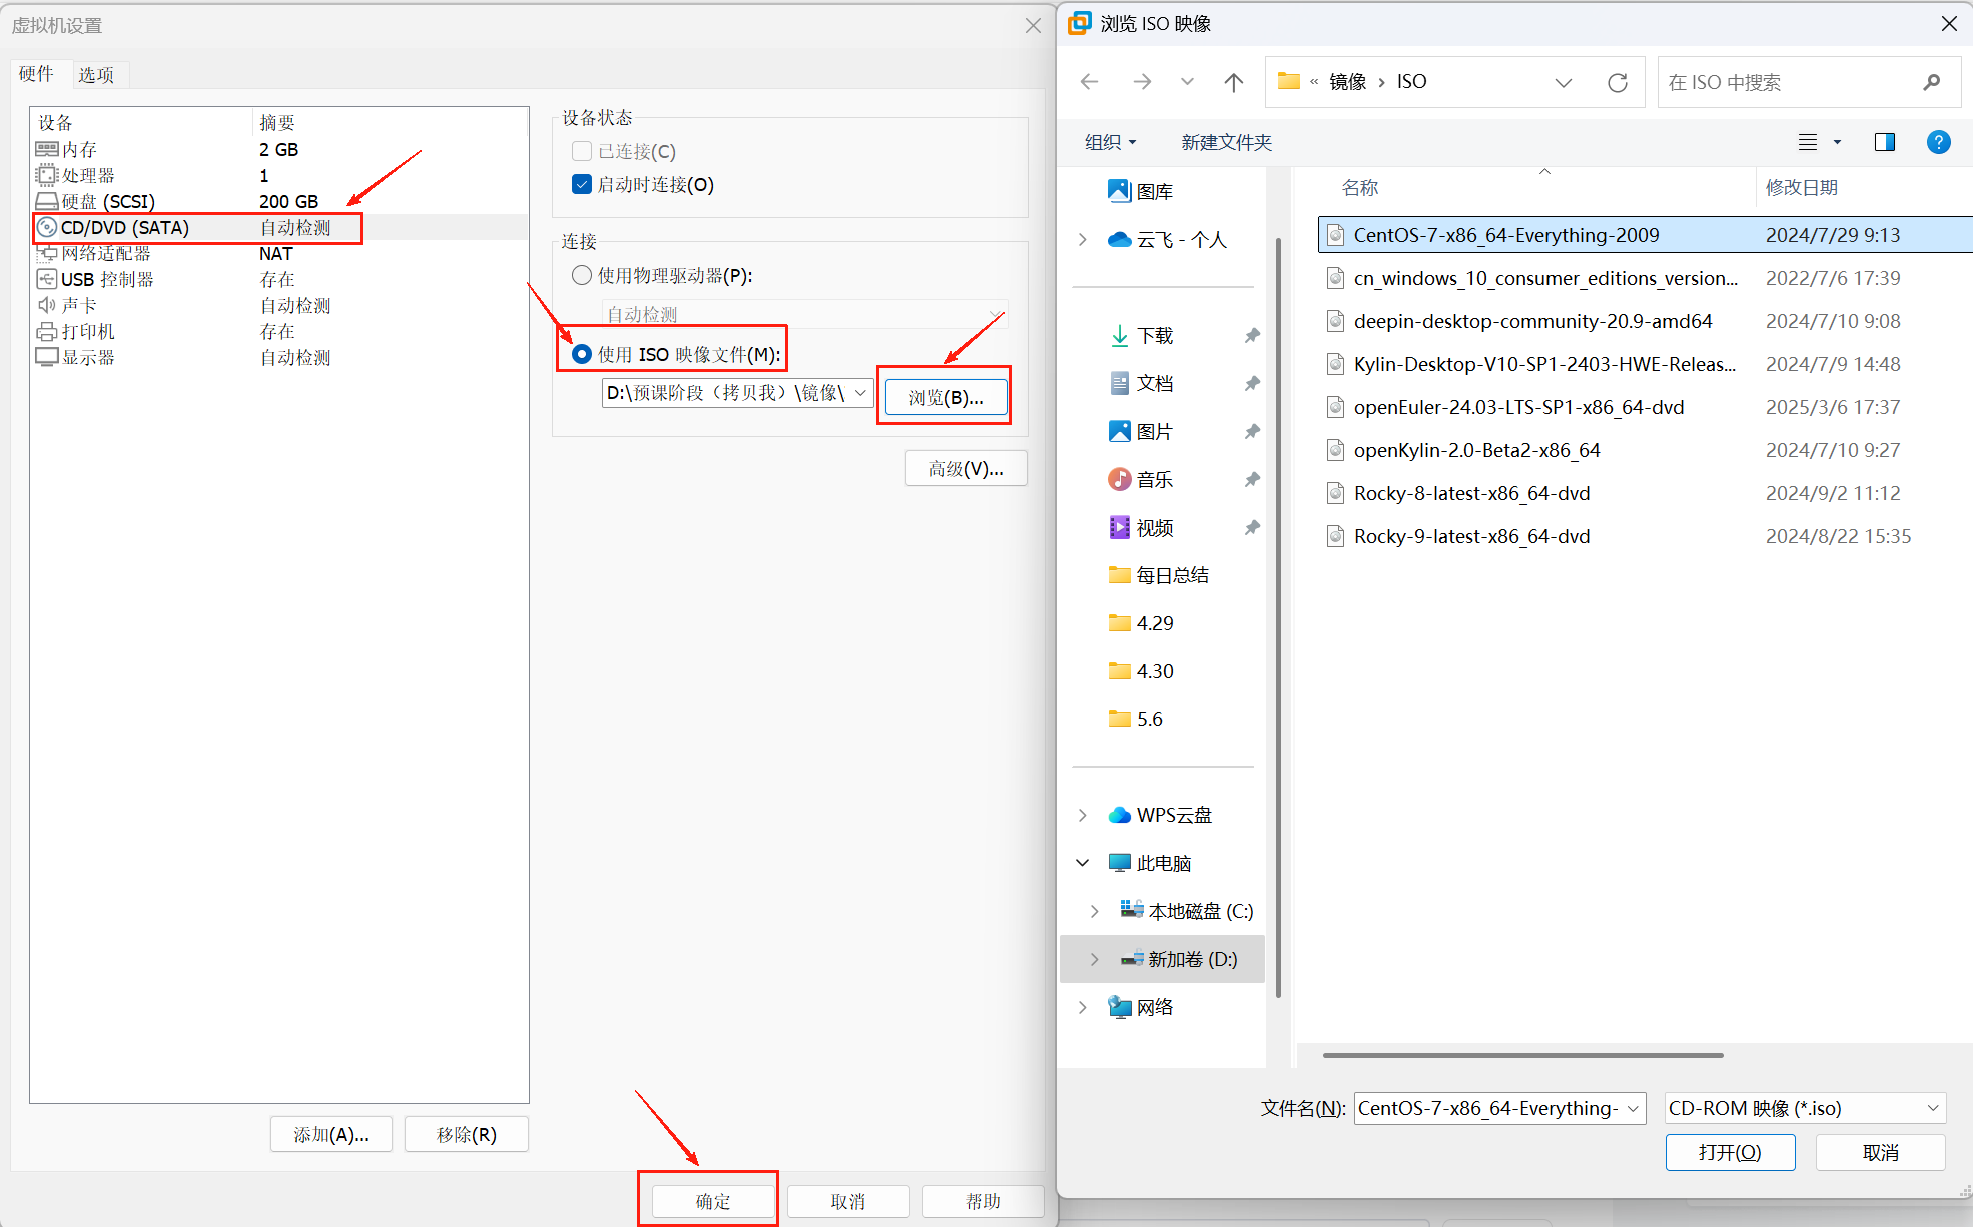
Task: Select 使用 ISO 映像文件(M) radio button
Action: (x=582, y=354)
